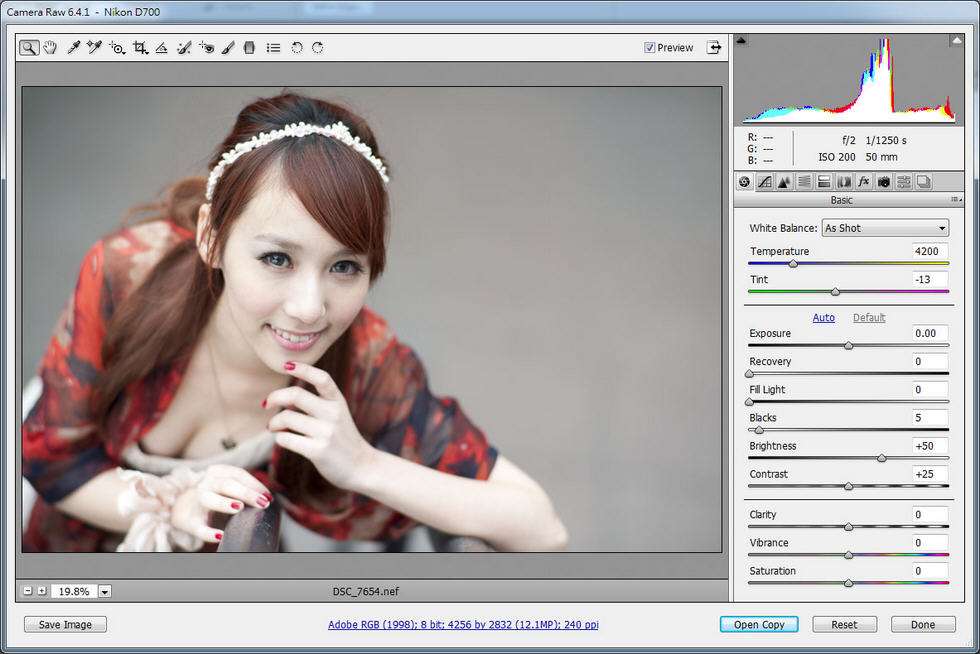The height and width of the screenshot is (654, 980).
Task: Apply Auto tone adjustments
Action: pos(824,318)
